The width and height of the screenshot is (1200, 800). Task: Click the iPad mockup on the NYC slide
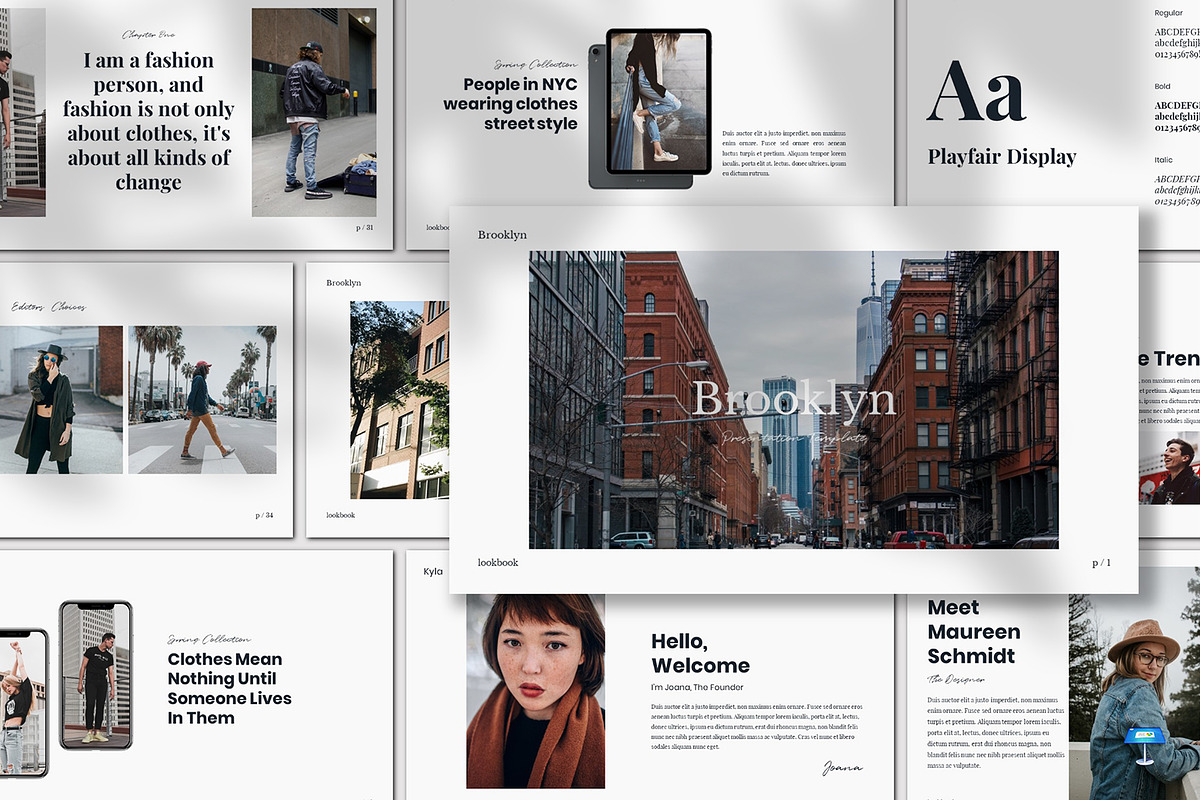tap(650, 108)
